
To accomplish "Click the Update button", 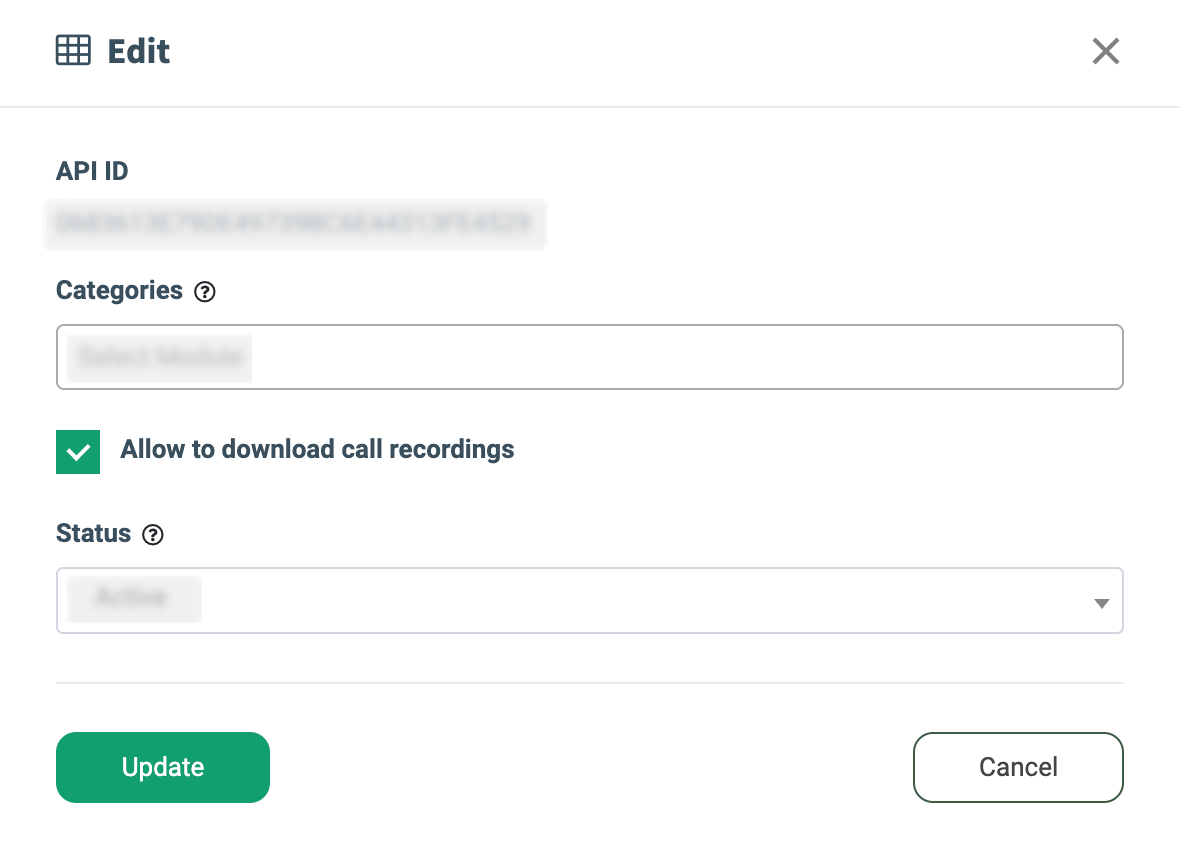I will tap(163, 767).
